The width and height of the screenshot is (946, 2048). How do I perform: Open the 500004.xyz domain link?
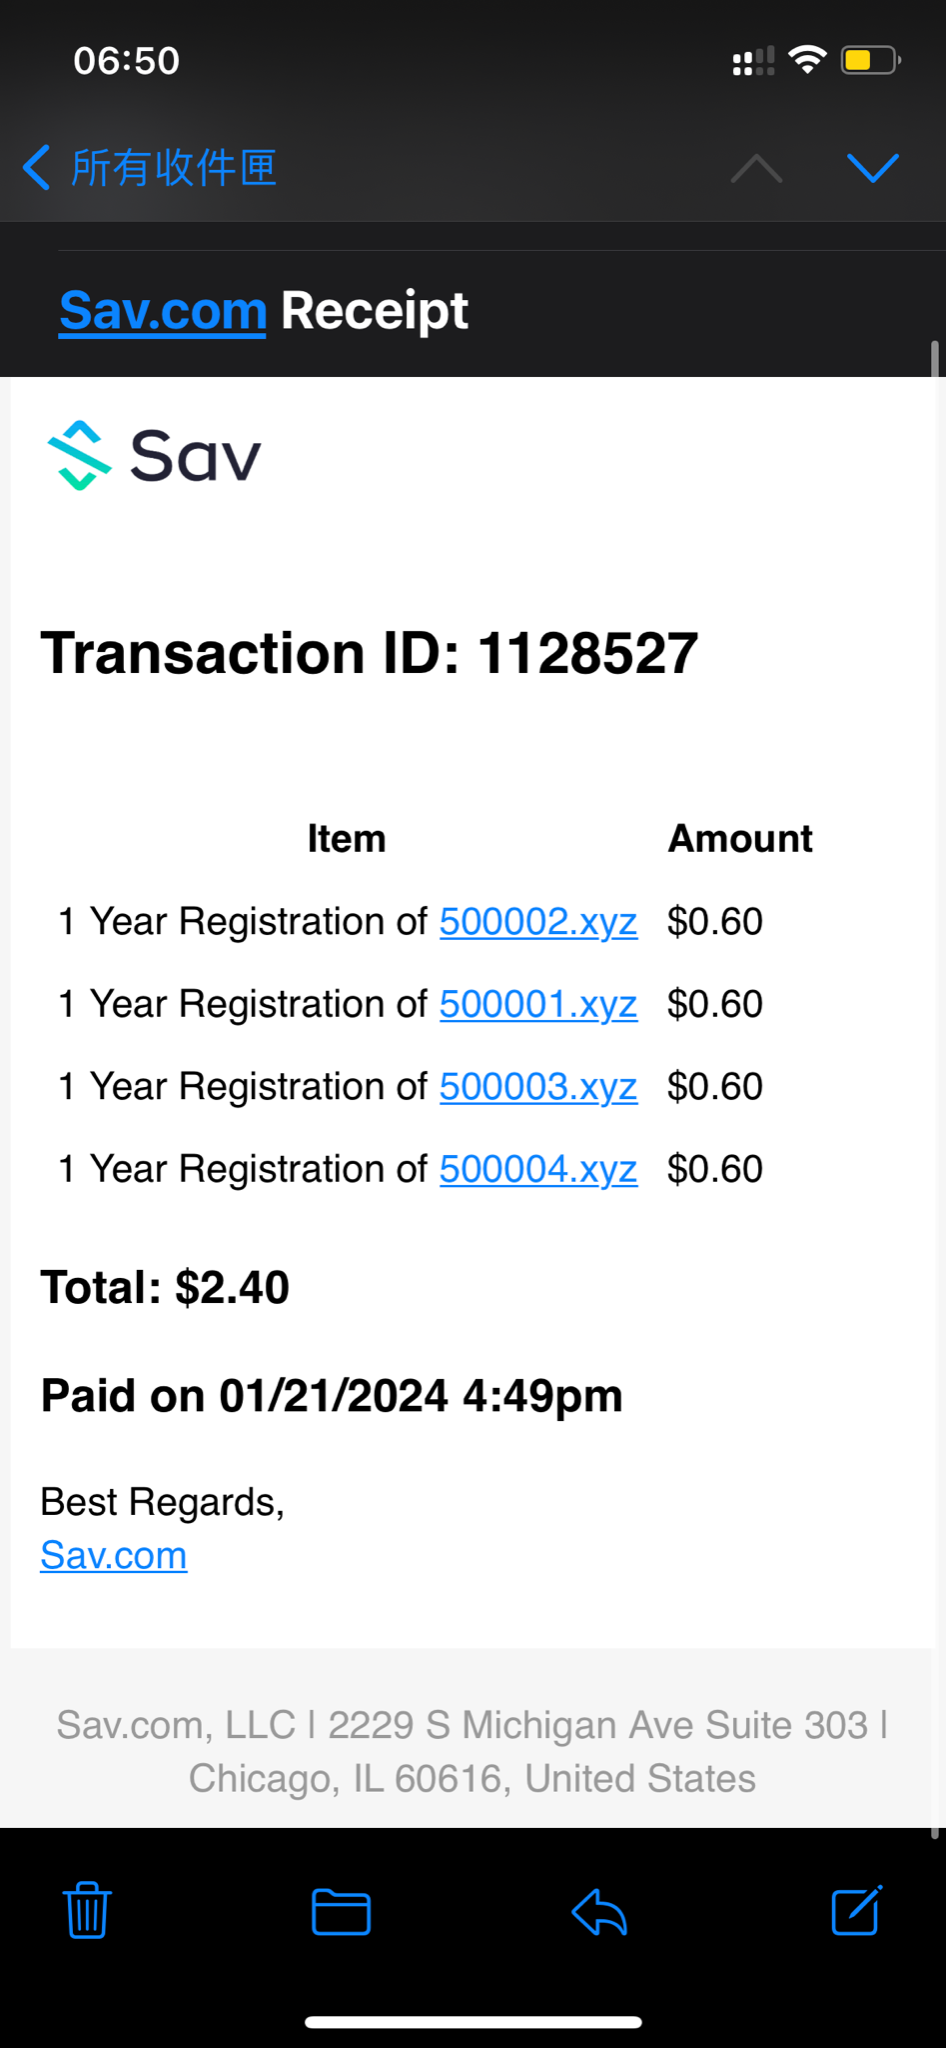tap(538, 1169)
